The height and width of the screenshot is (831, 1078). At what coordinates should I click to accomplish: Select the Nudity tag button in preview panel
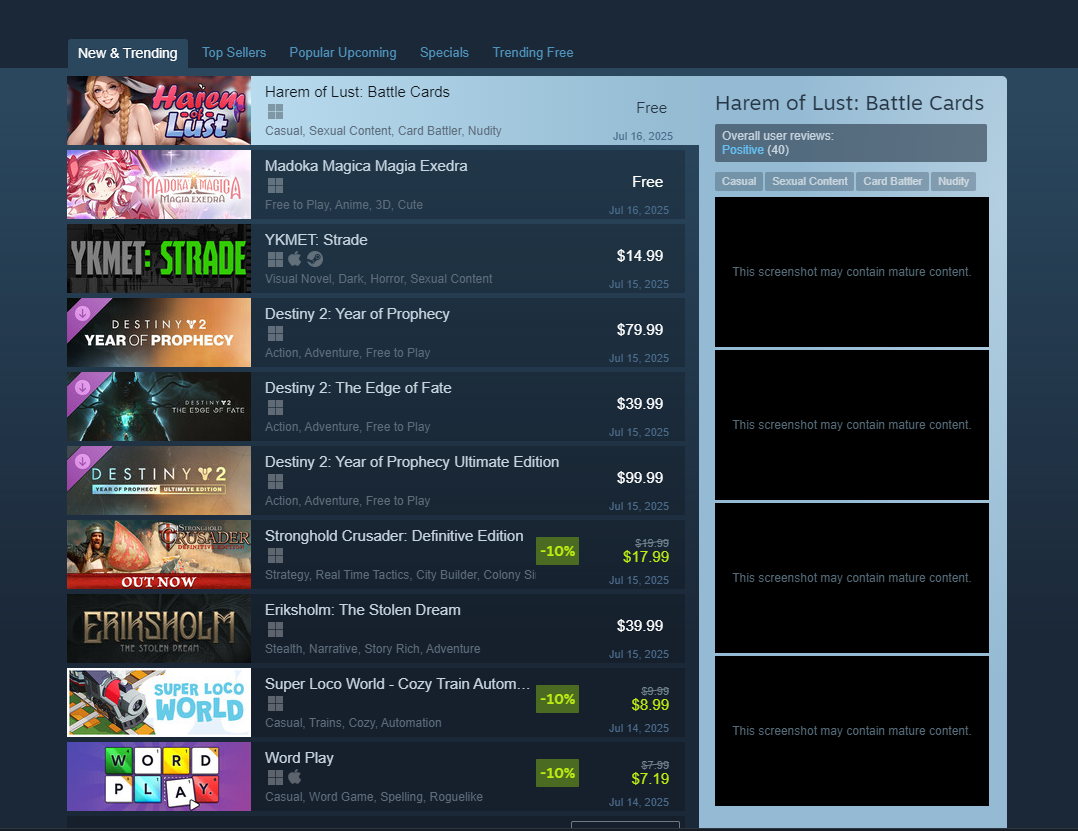[x=953, y=181]
